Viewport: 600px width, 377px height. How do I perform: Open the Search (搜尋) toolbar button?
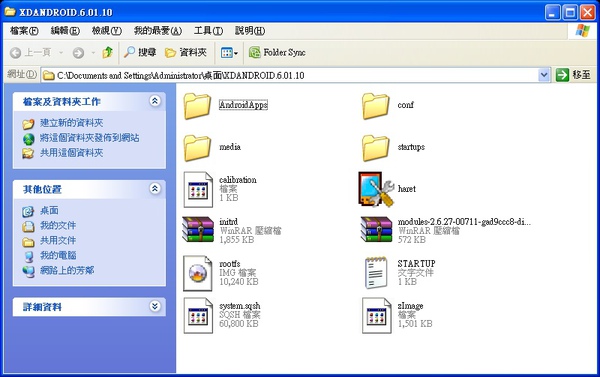click(140, 52)
